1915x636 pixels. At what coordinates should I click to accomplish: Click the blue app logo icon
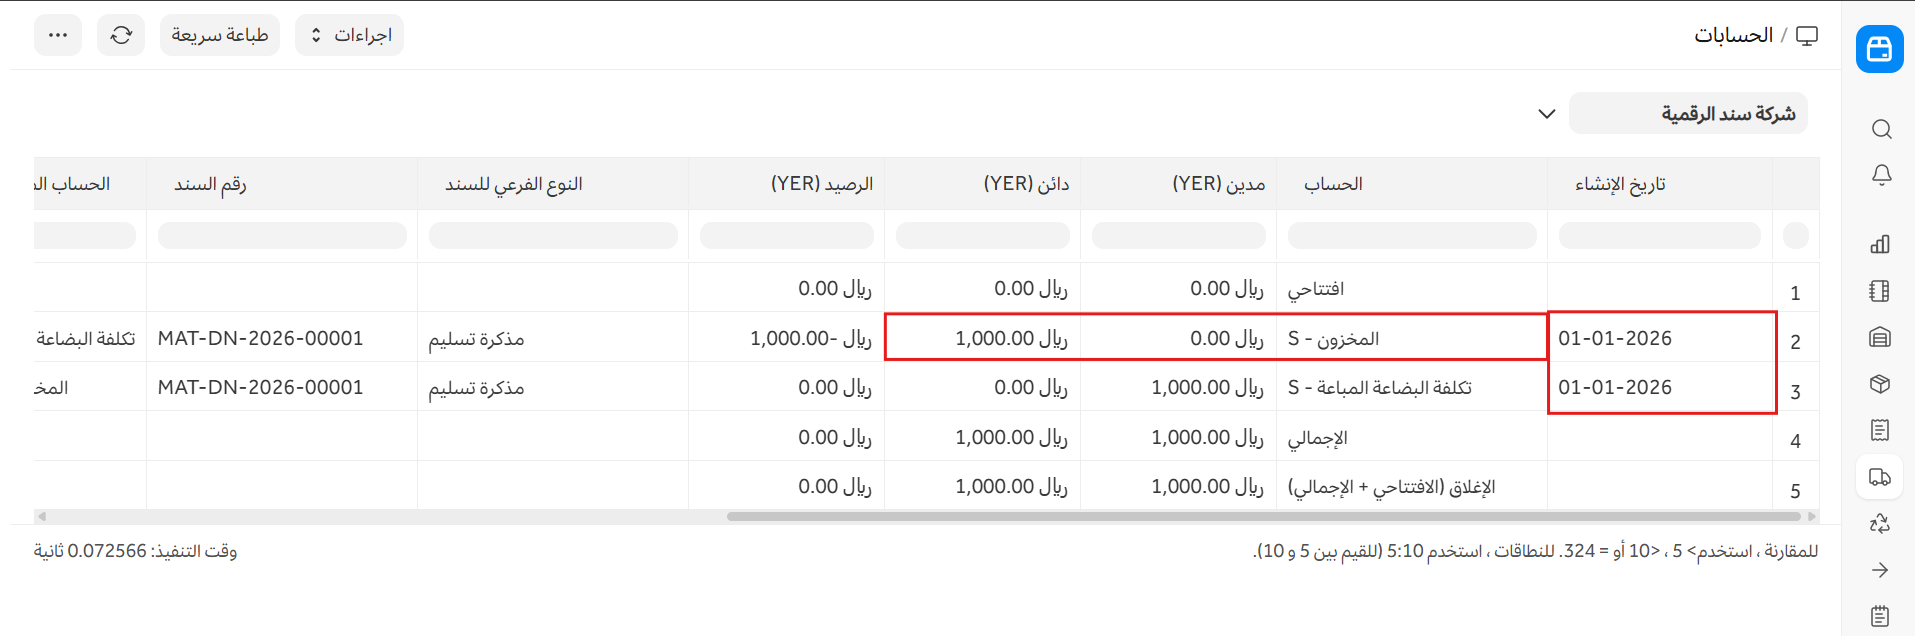pos(1879,49)
